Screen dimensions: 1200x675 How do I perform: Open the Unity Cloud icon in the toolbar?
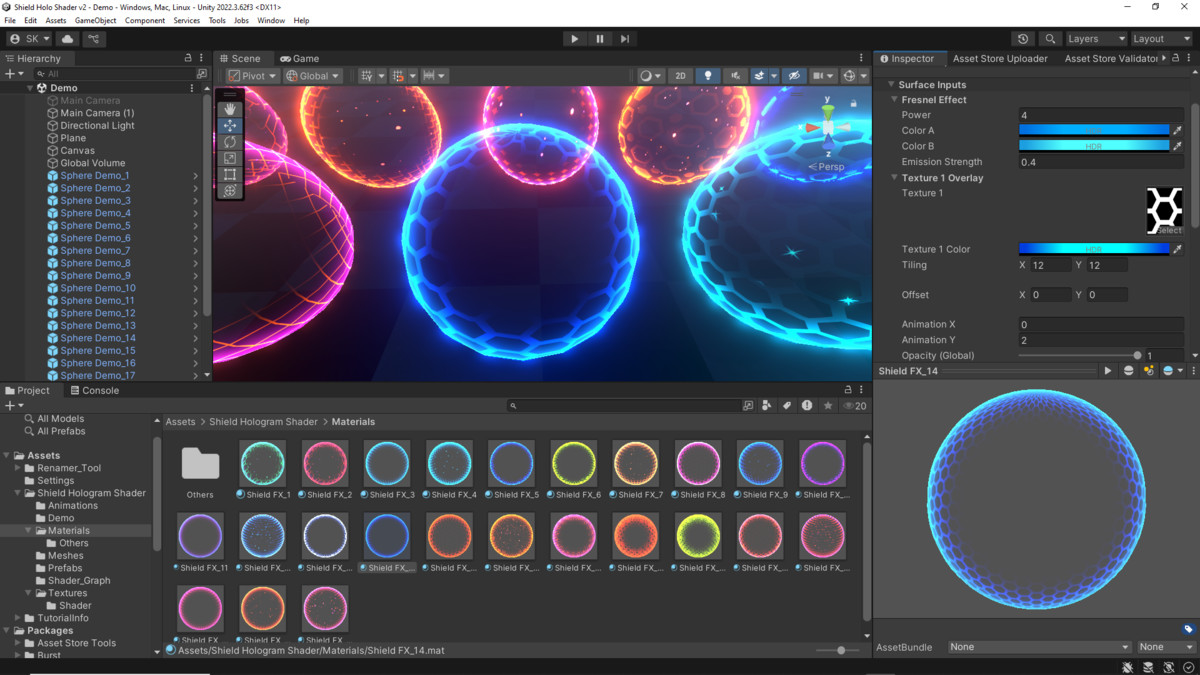(66, 38)
